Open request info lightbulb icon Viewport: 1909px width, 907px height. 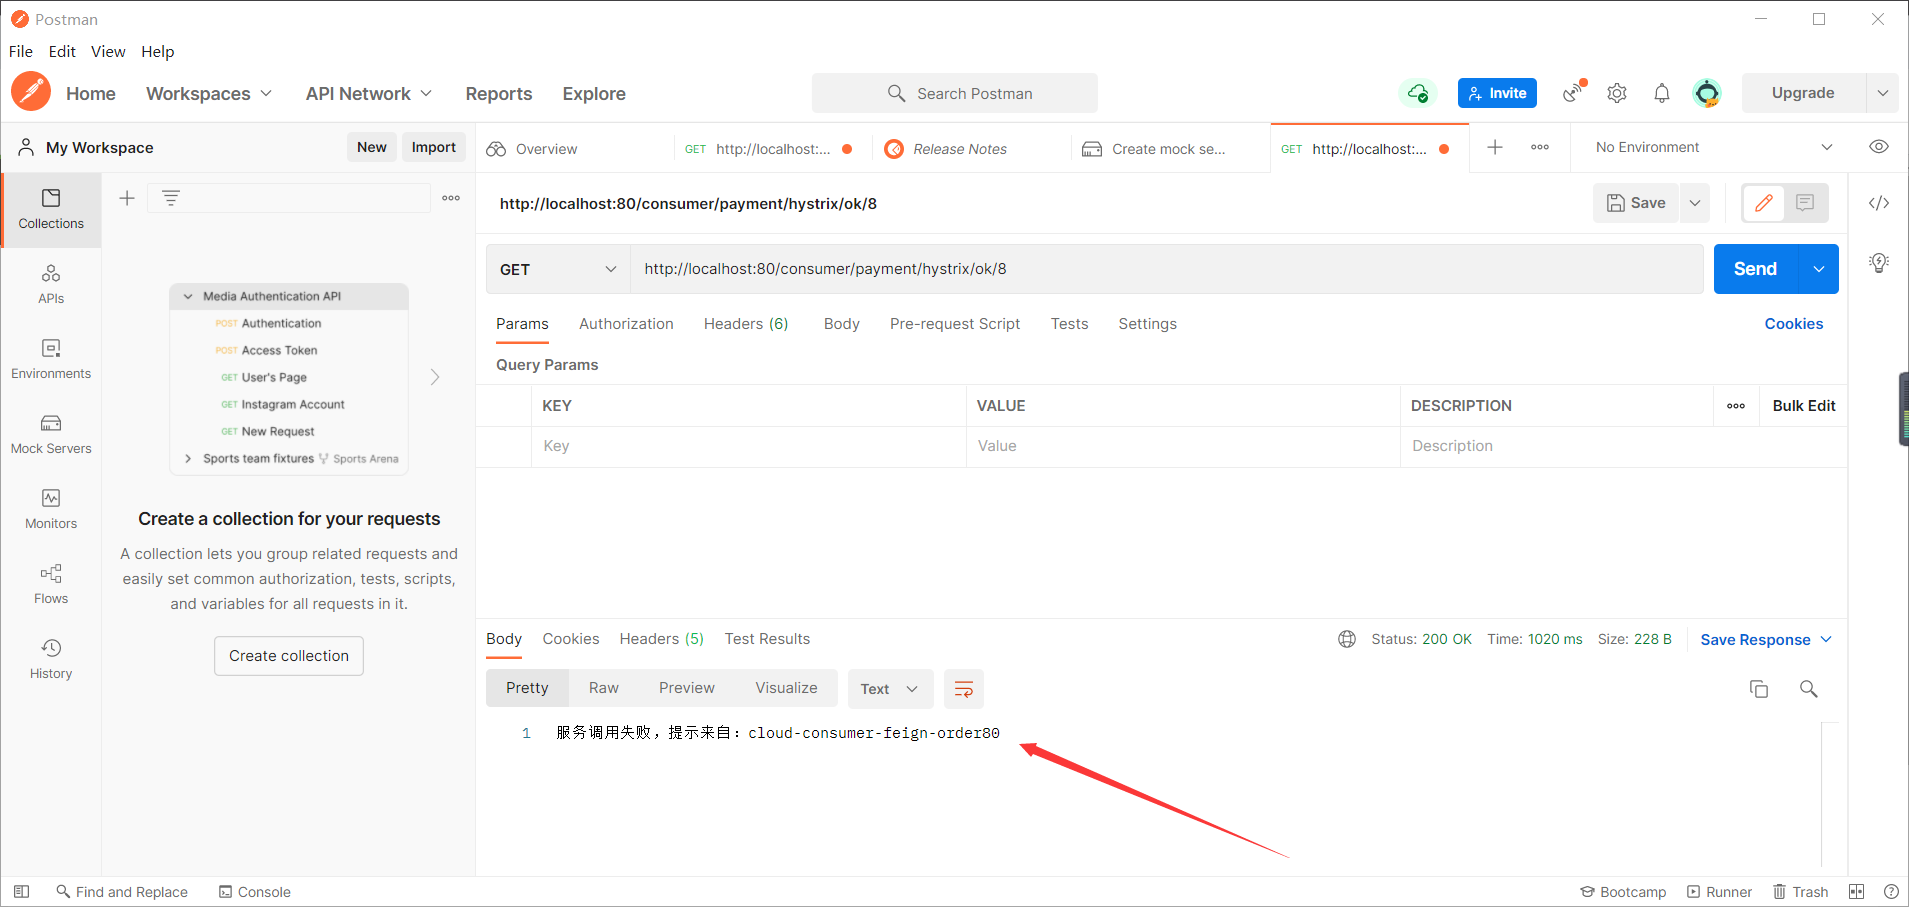coord(1879,263)
